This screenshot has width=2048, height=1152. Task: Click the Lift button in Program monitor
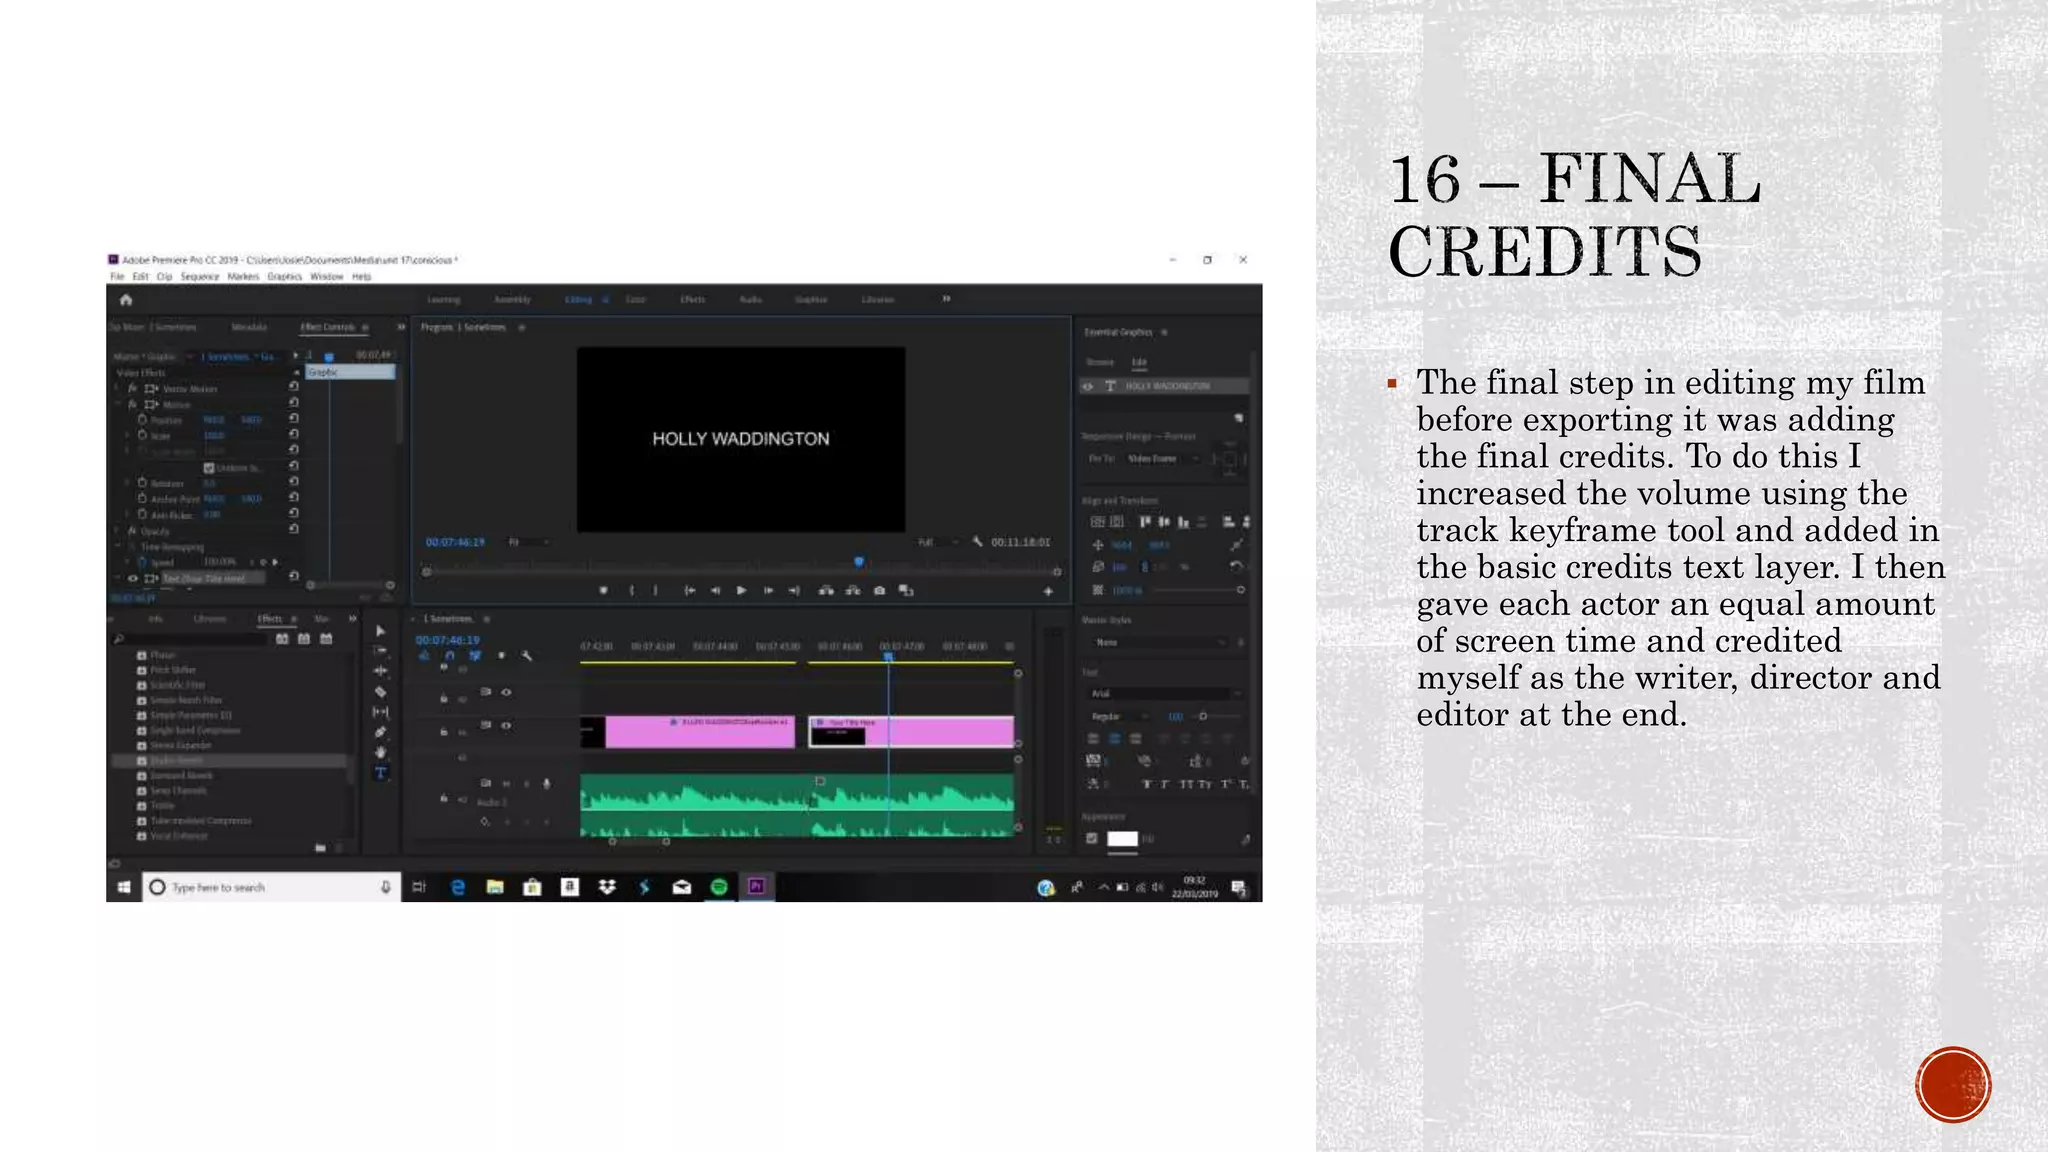[x=826, y=591]
